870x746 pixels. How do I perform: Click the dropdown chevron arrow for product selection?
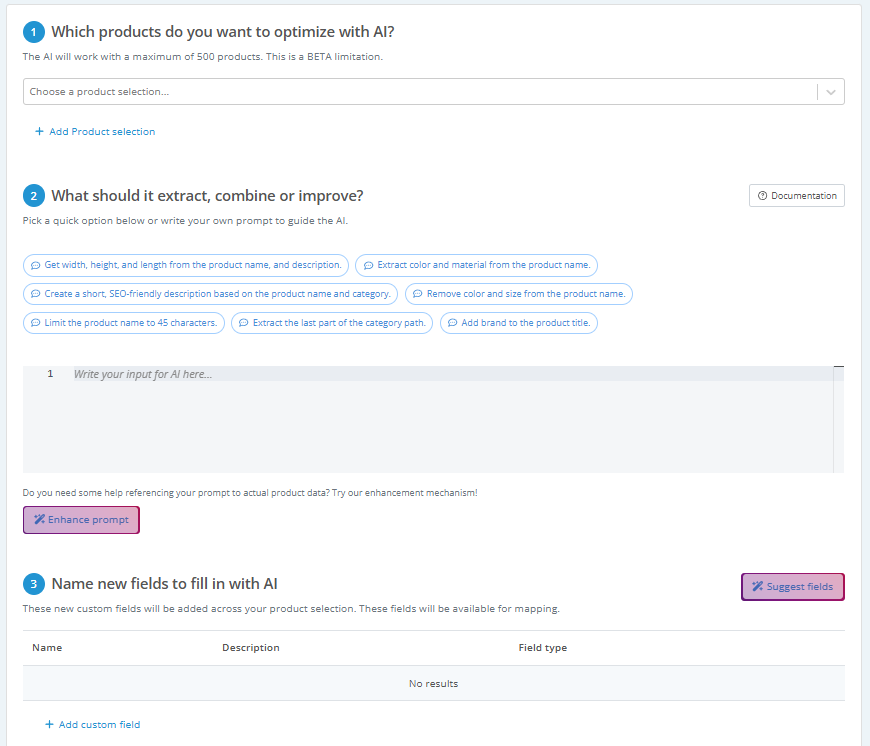point(831,92)
